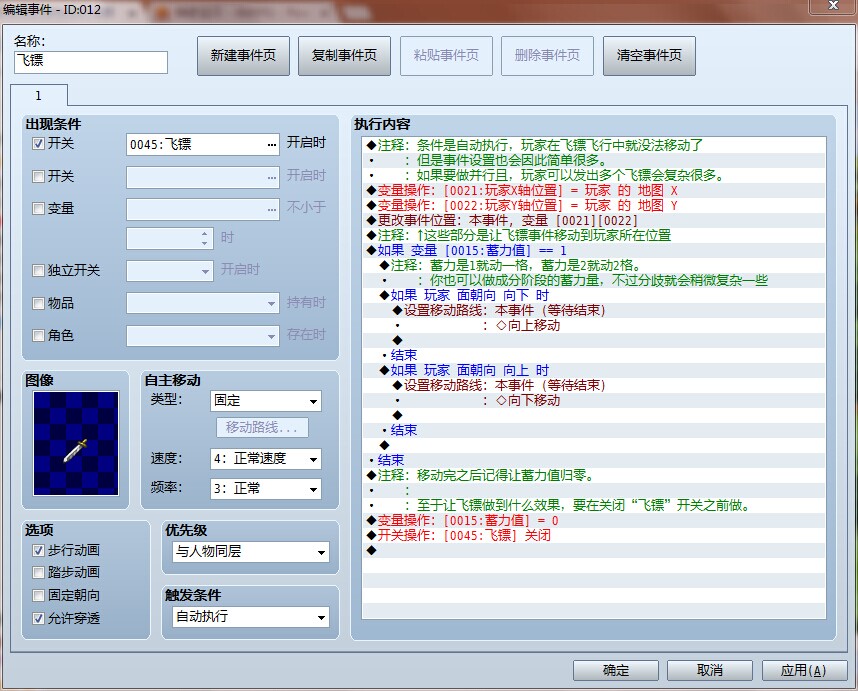Select 变量操作 [0015:蓄力值] = 0 line
The height and width of the screenshot is (691, 858).
coord(594,520)
